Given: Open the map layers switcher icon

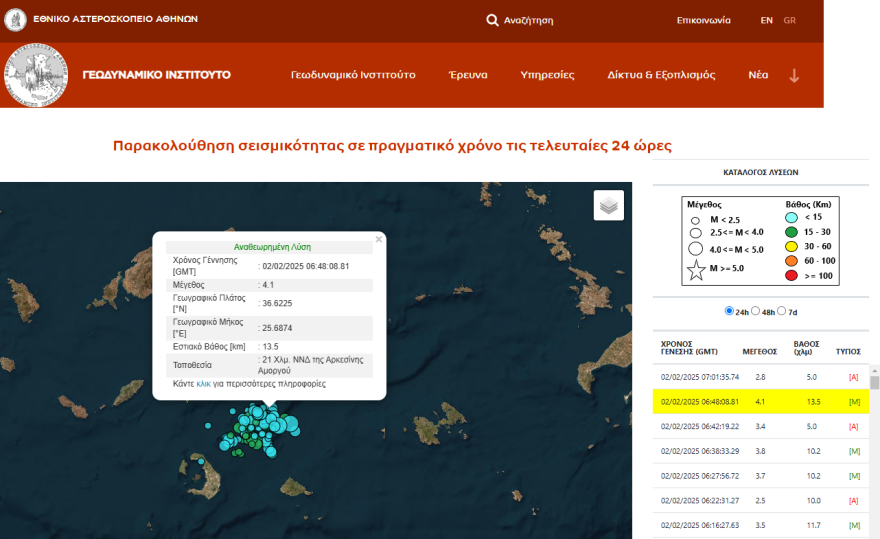Looking at the screenshot, I should click(608, 205).
